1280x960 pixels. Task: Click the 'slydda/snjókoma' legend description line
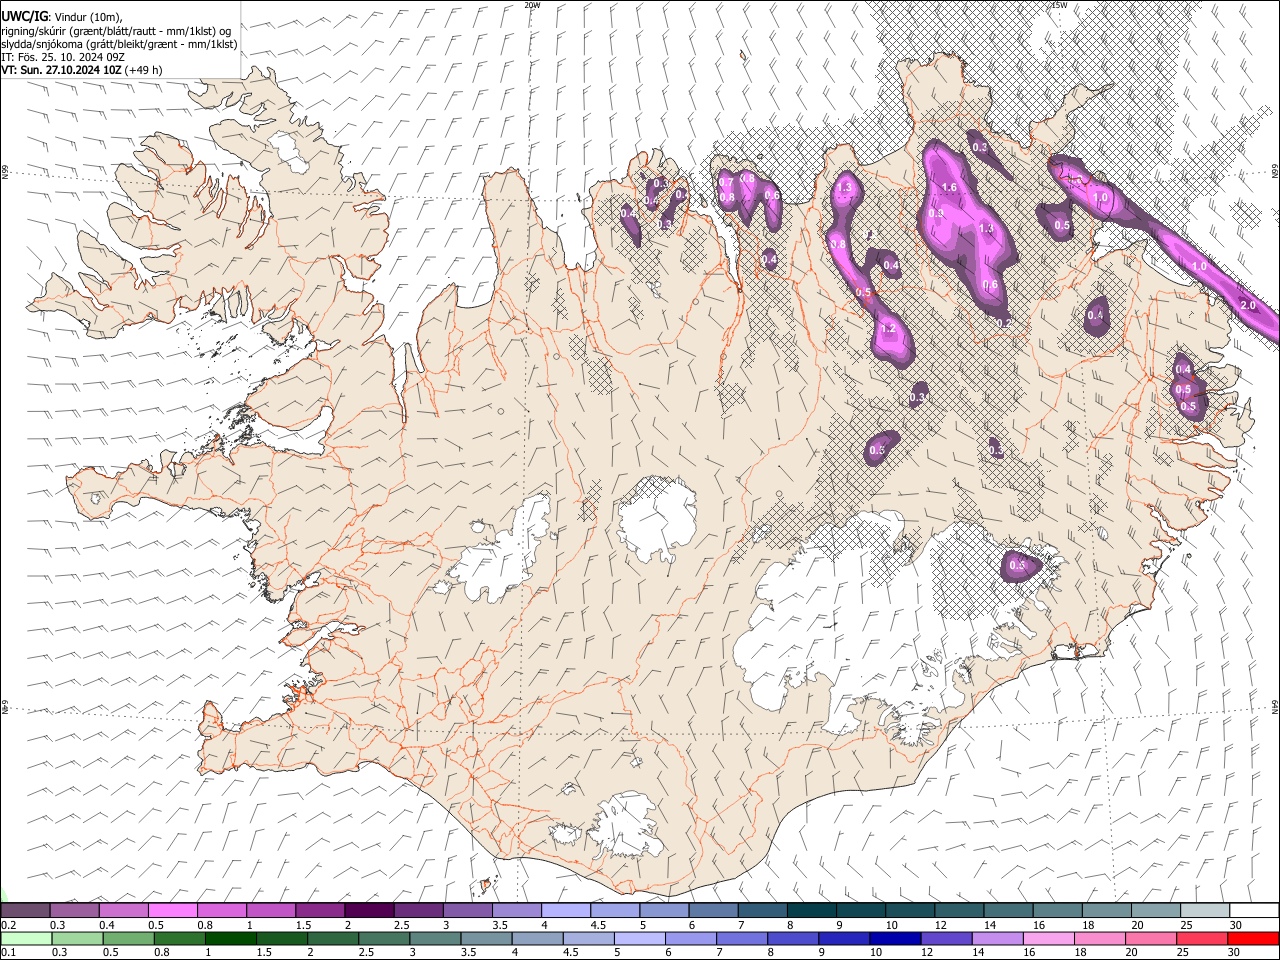tap(119, 44)
